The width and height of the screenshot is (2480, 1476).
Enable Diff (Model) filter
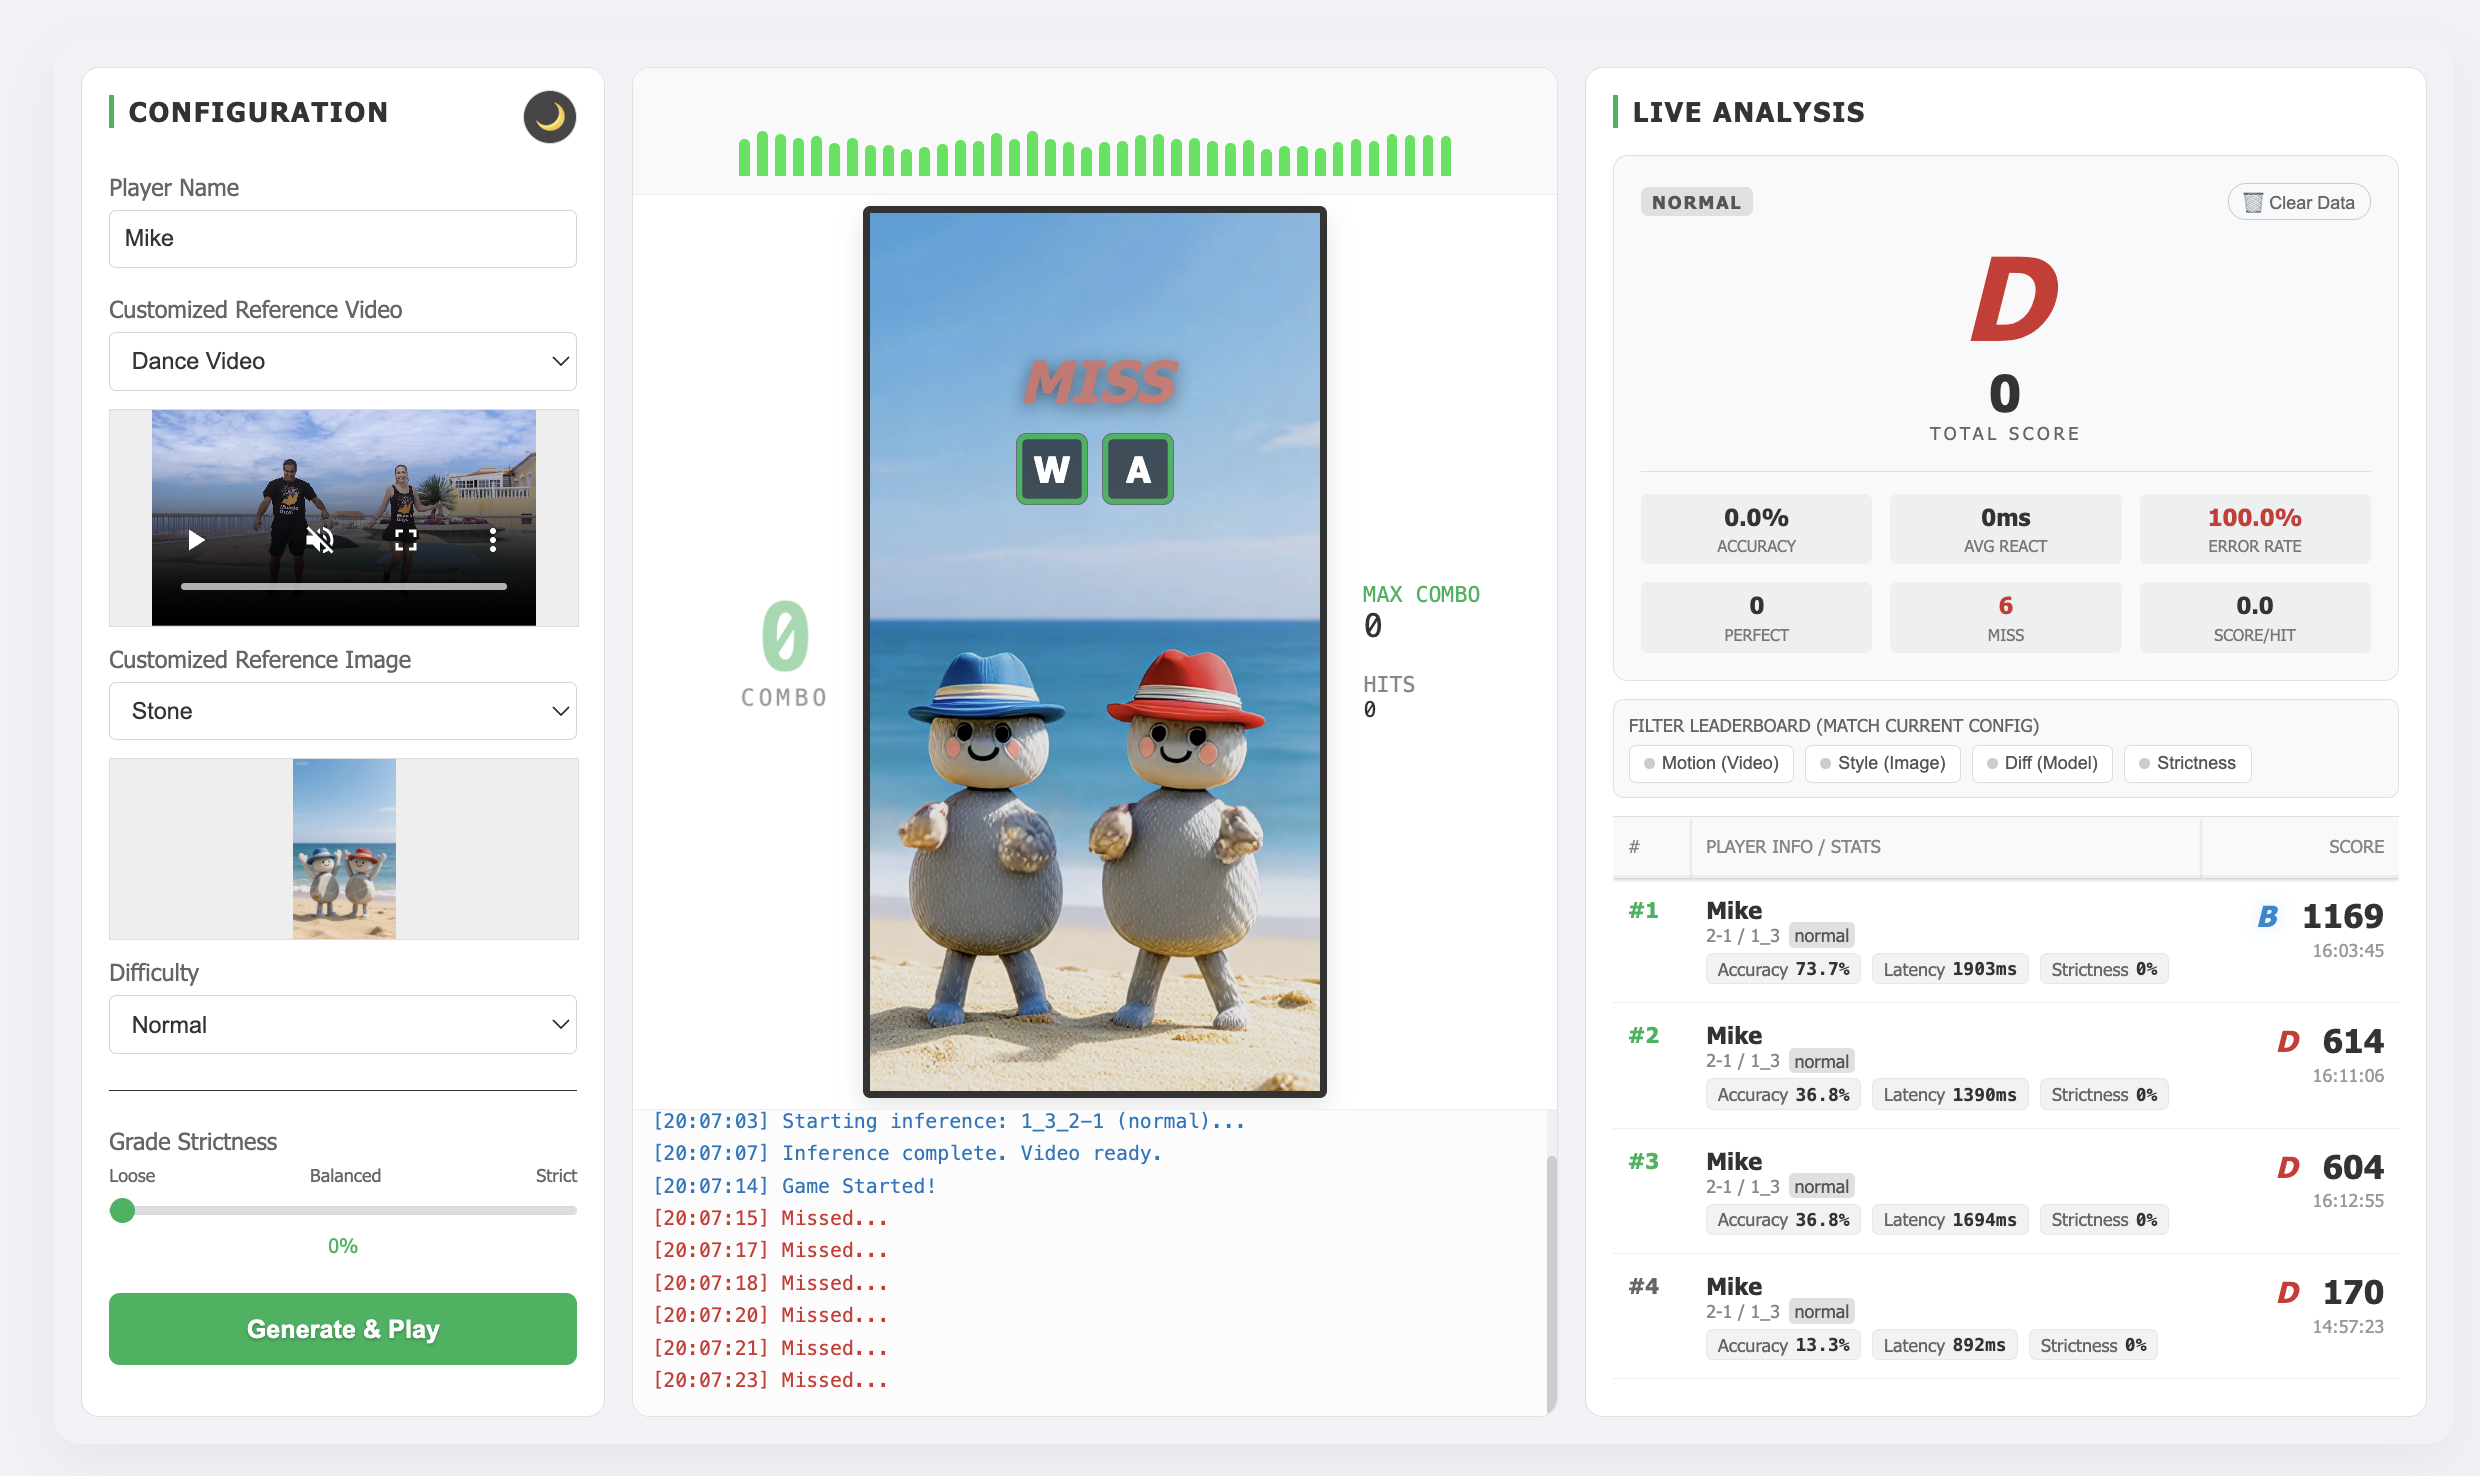2041,763
